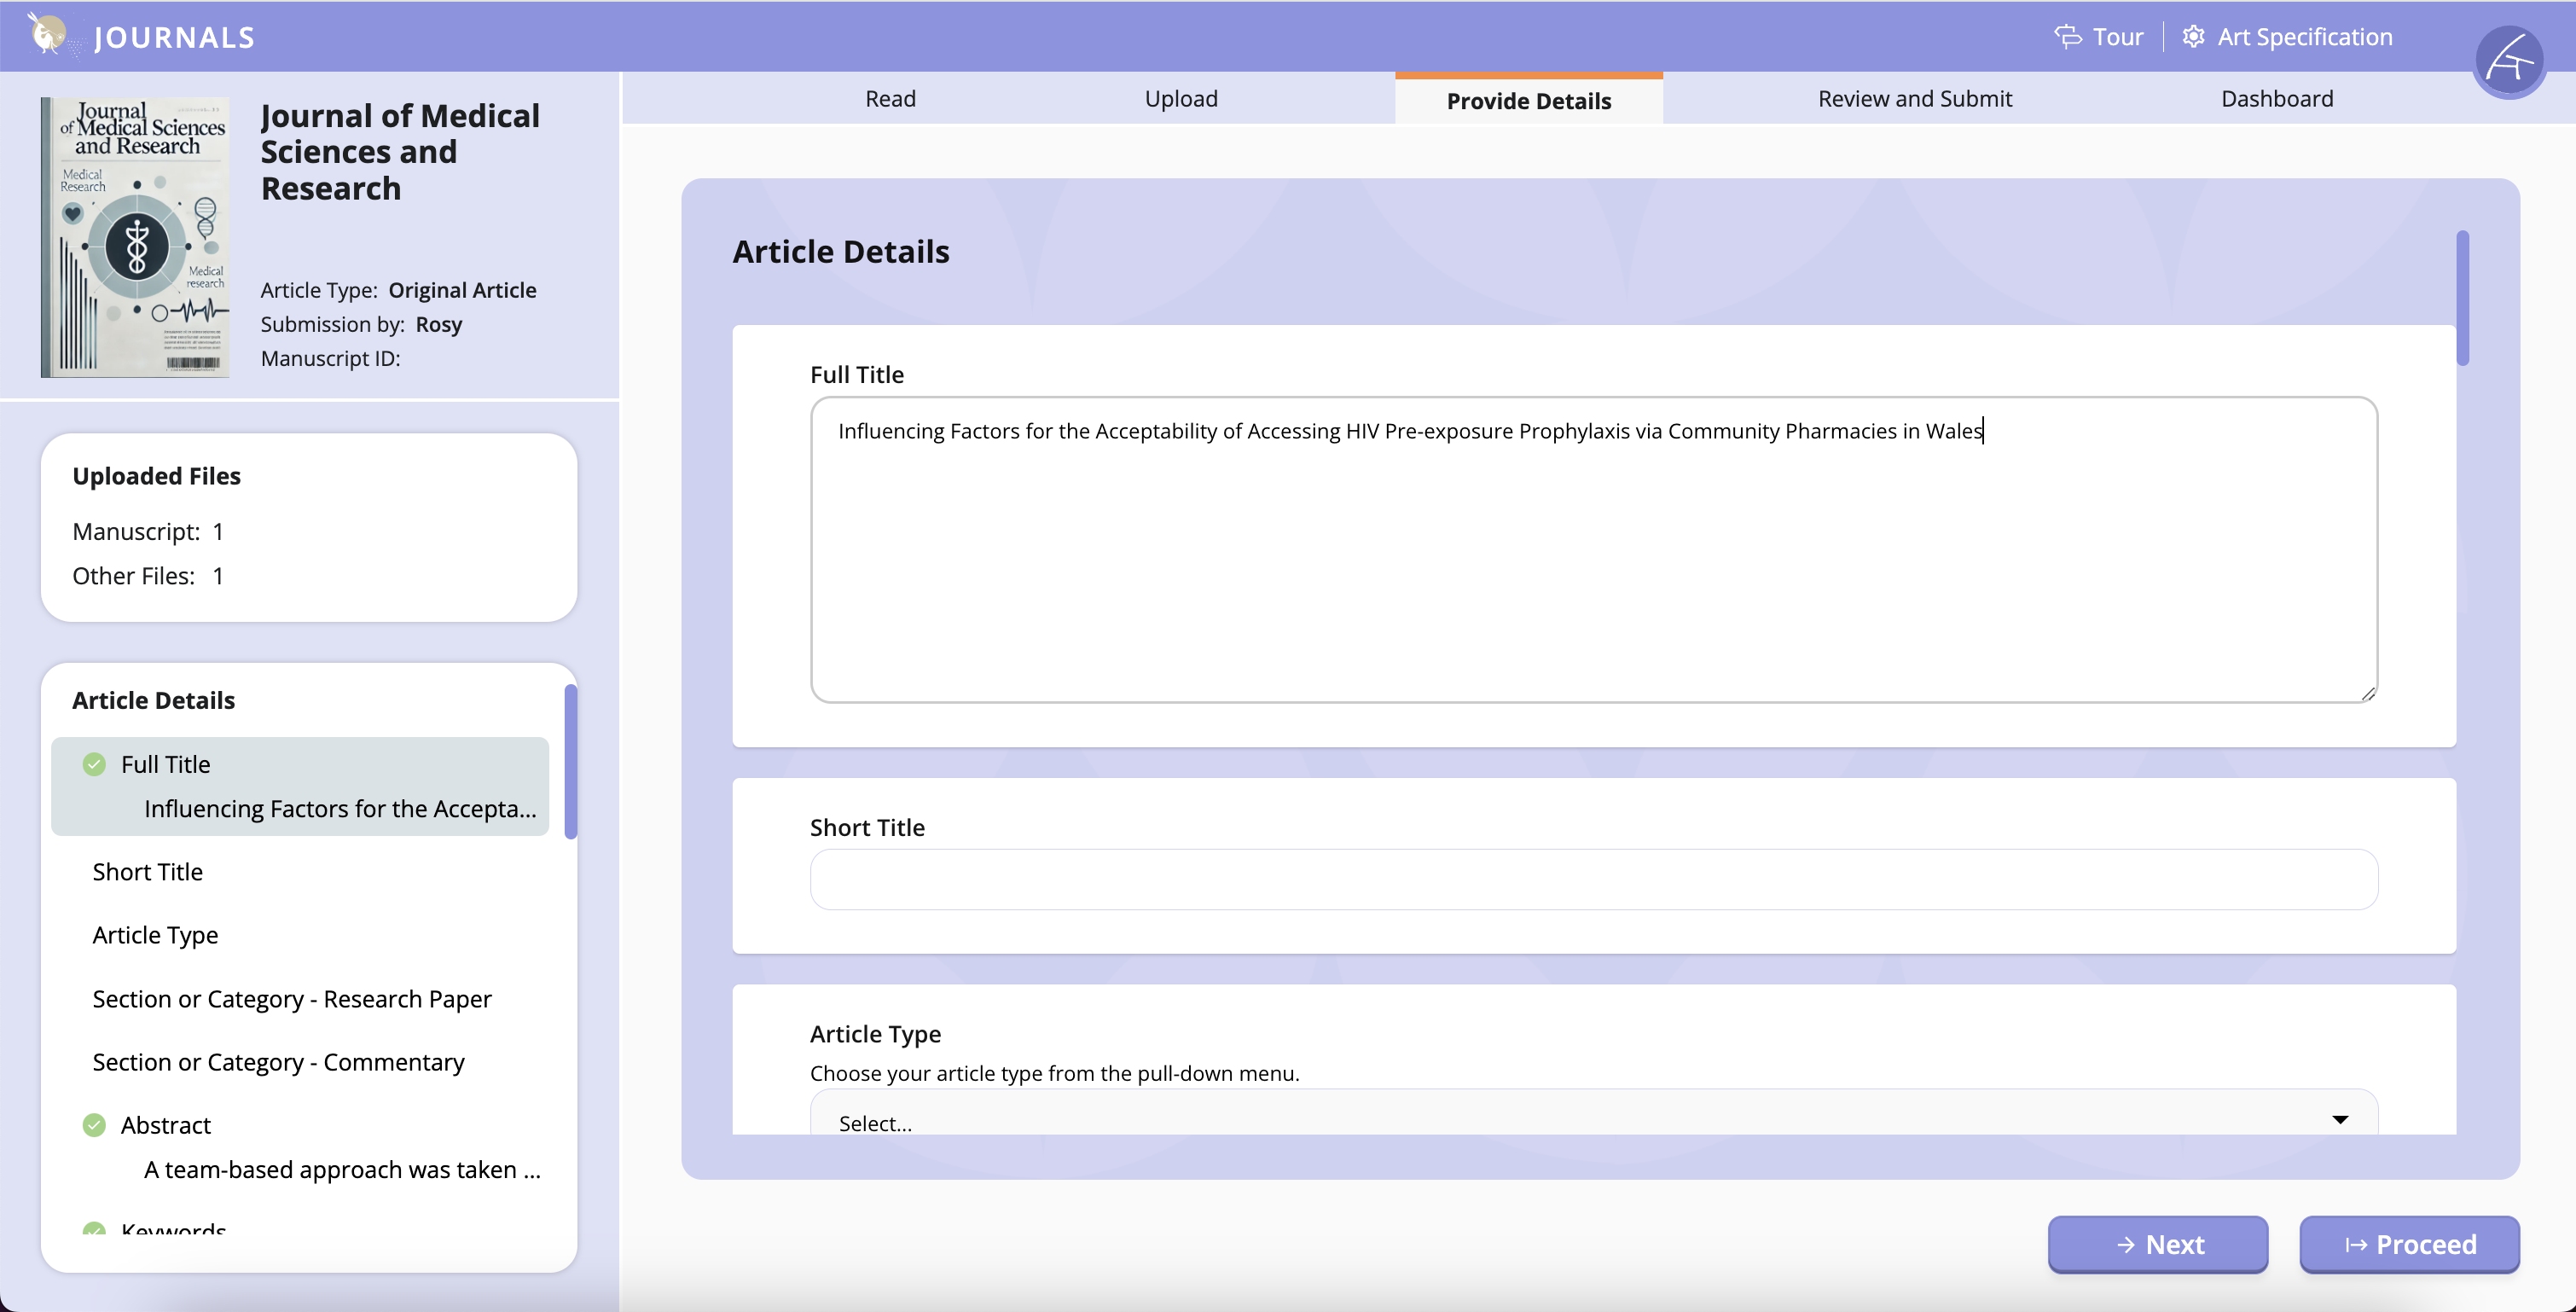Screen dimensions: 2576x1312
Task: Click the 'Other Files: 1' entry
Action: (x=148, y=575)
